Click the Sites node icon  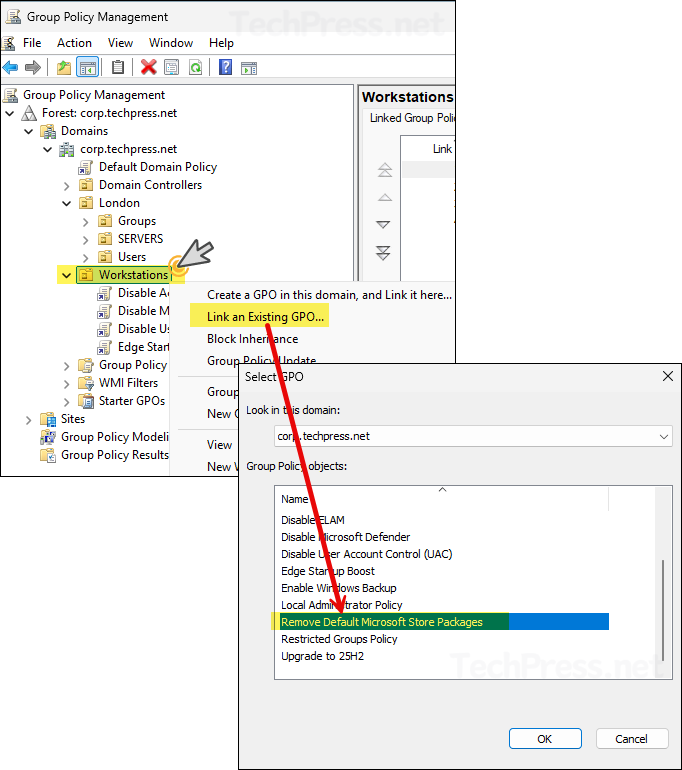48,419
